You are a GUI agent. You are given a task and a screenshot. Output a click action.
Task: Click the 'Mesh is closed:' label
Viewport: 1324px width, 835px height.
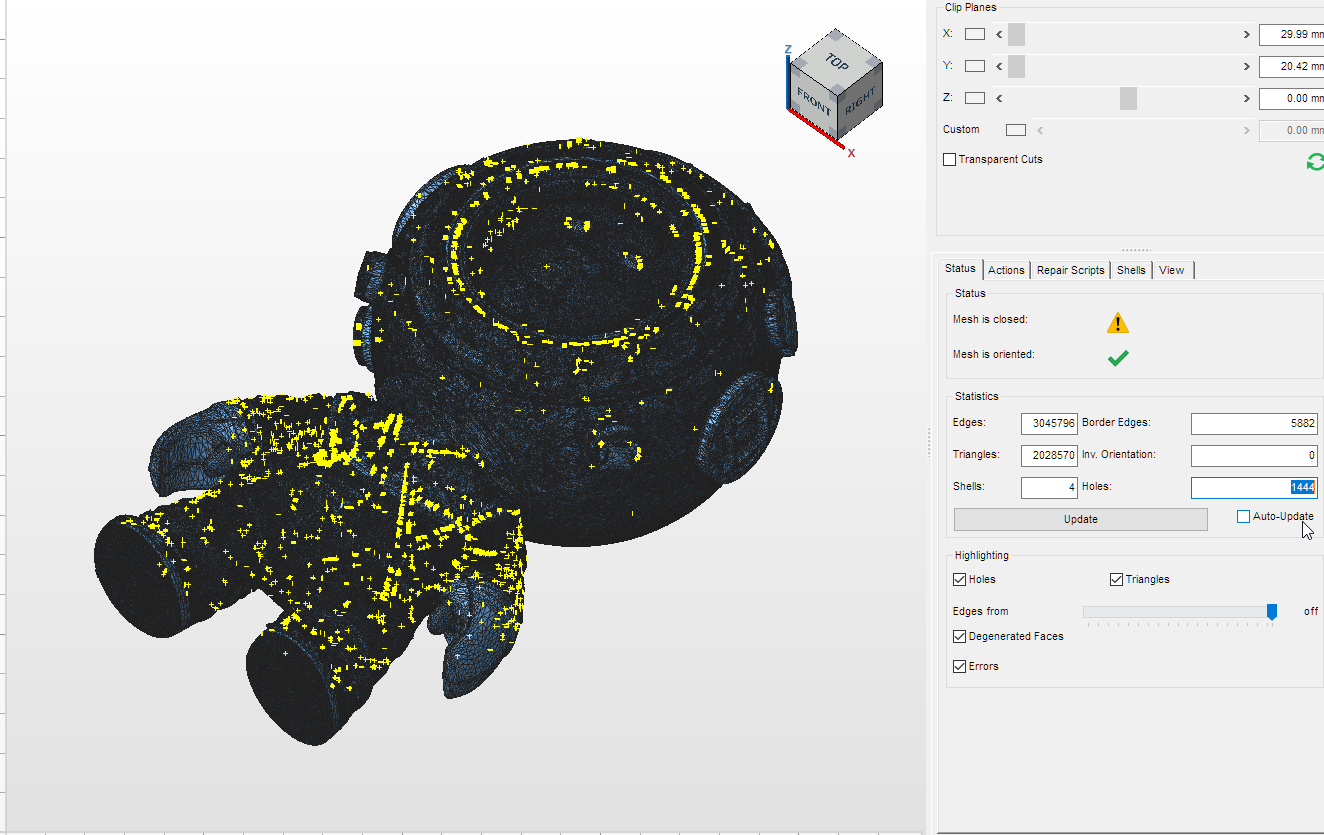[x=990, y=320]
